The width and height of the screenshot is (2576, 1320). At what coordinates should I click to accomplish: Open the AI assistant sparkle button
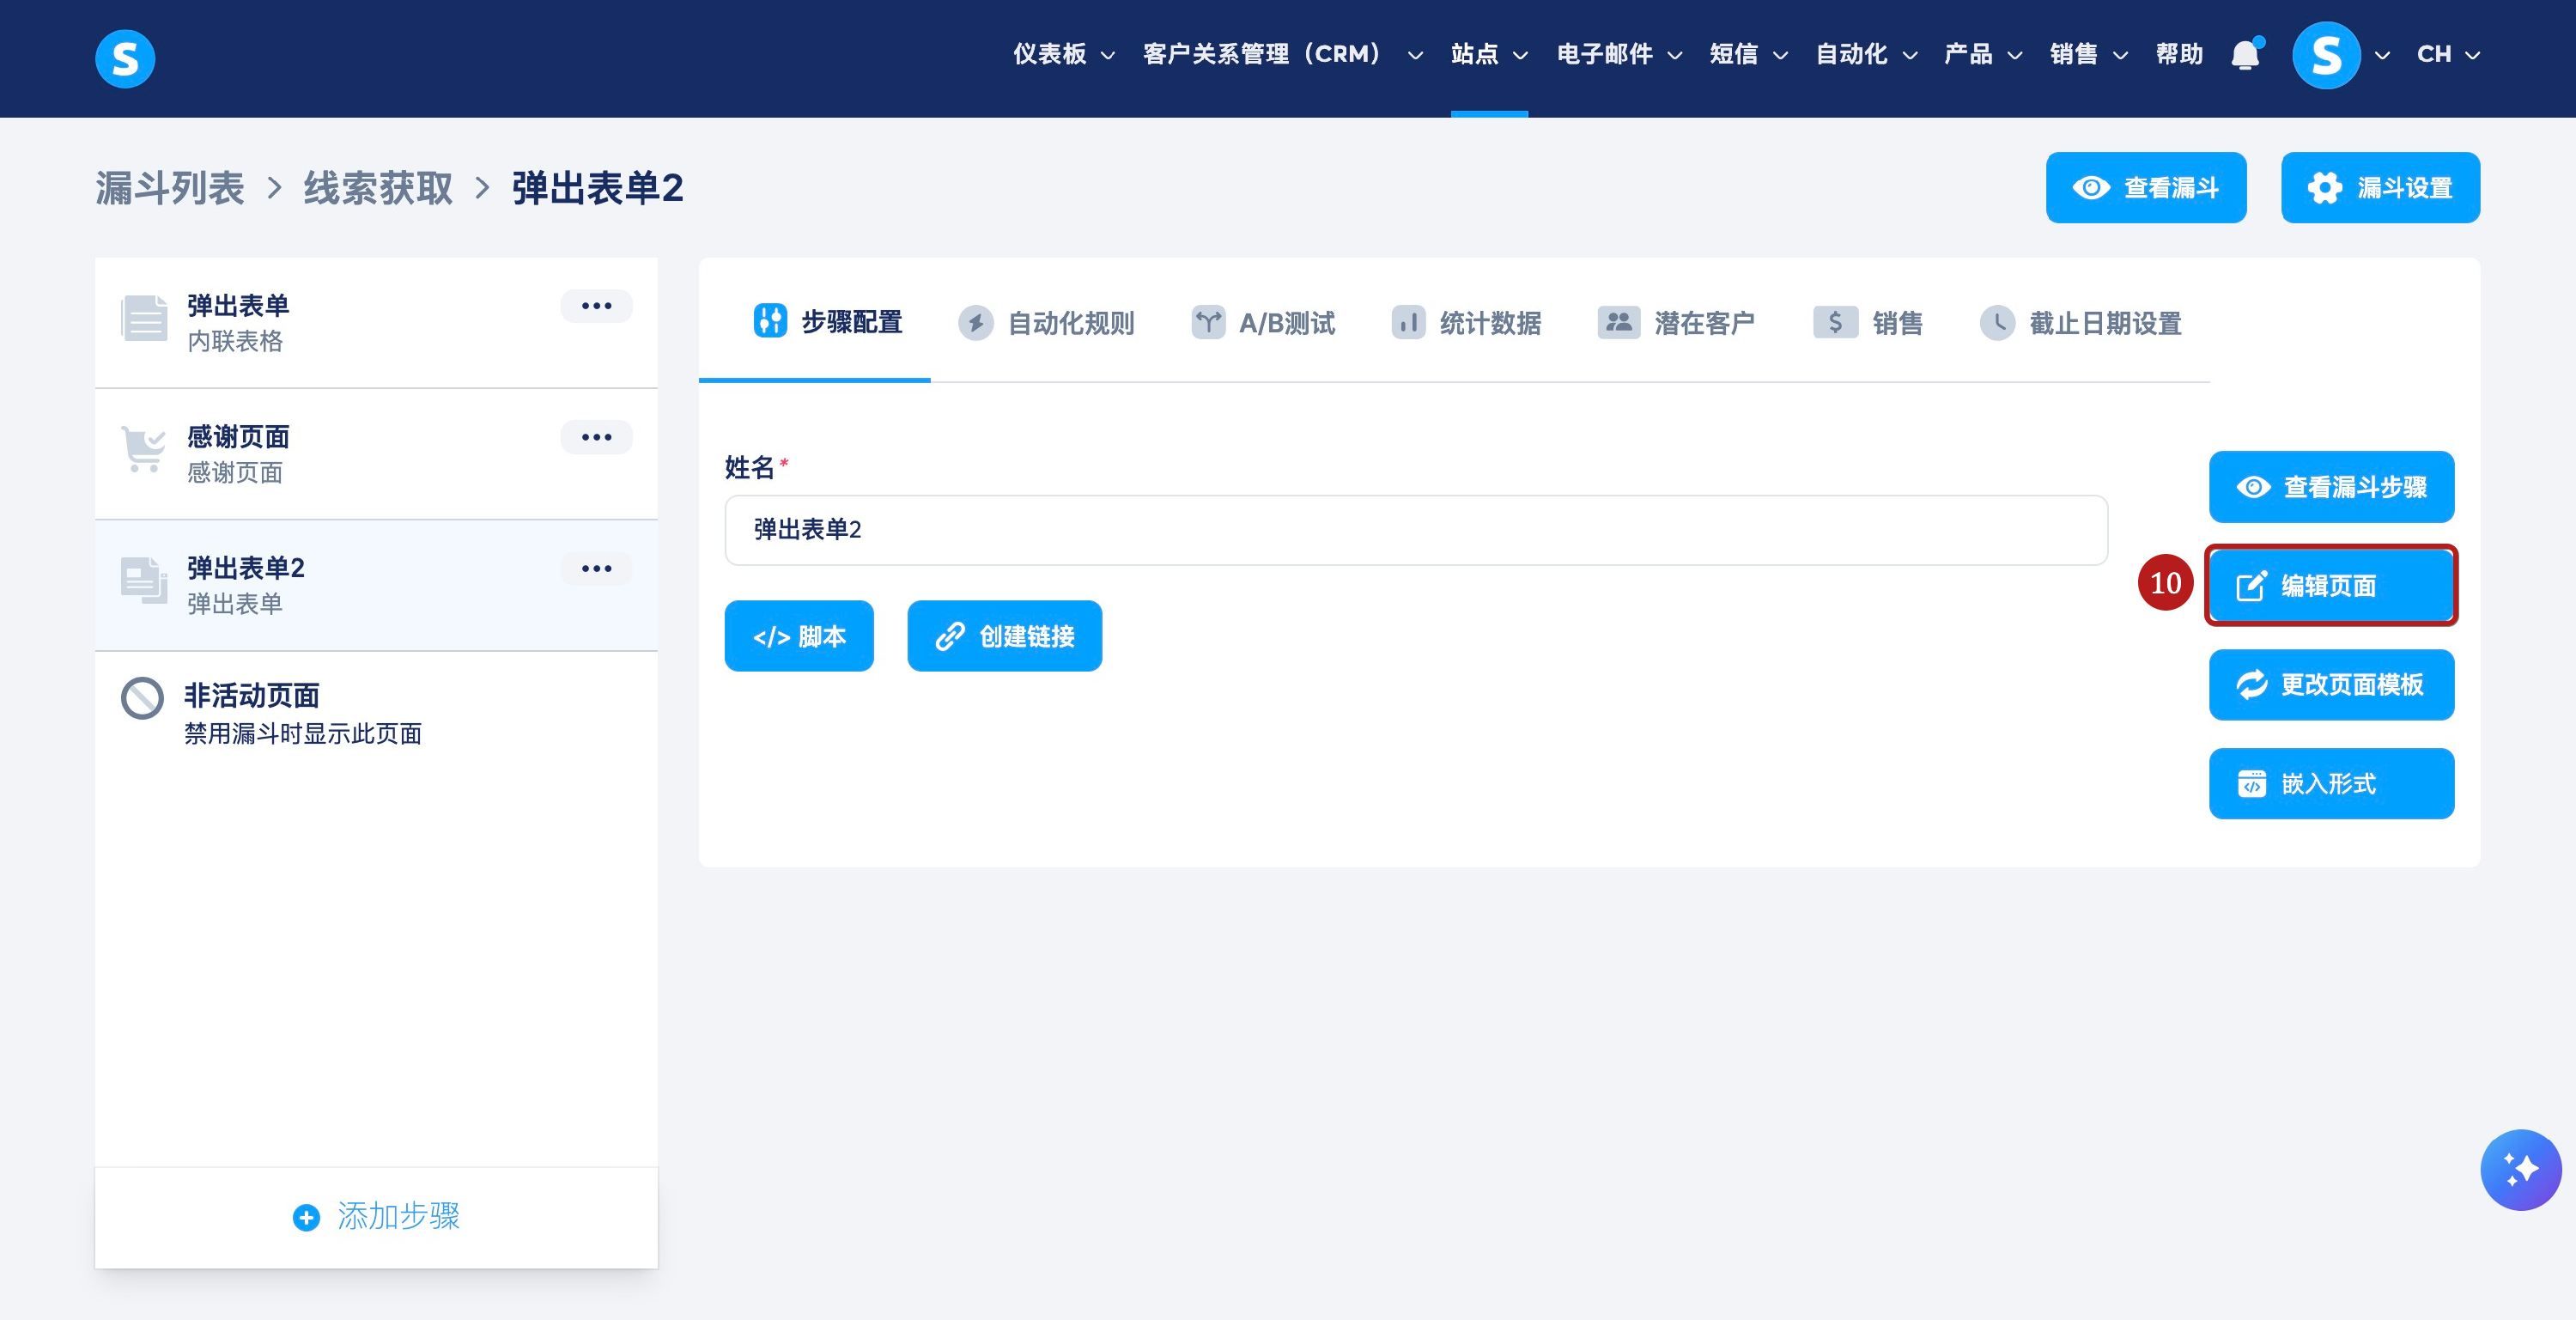point(2519,1169)
